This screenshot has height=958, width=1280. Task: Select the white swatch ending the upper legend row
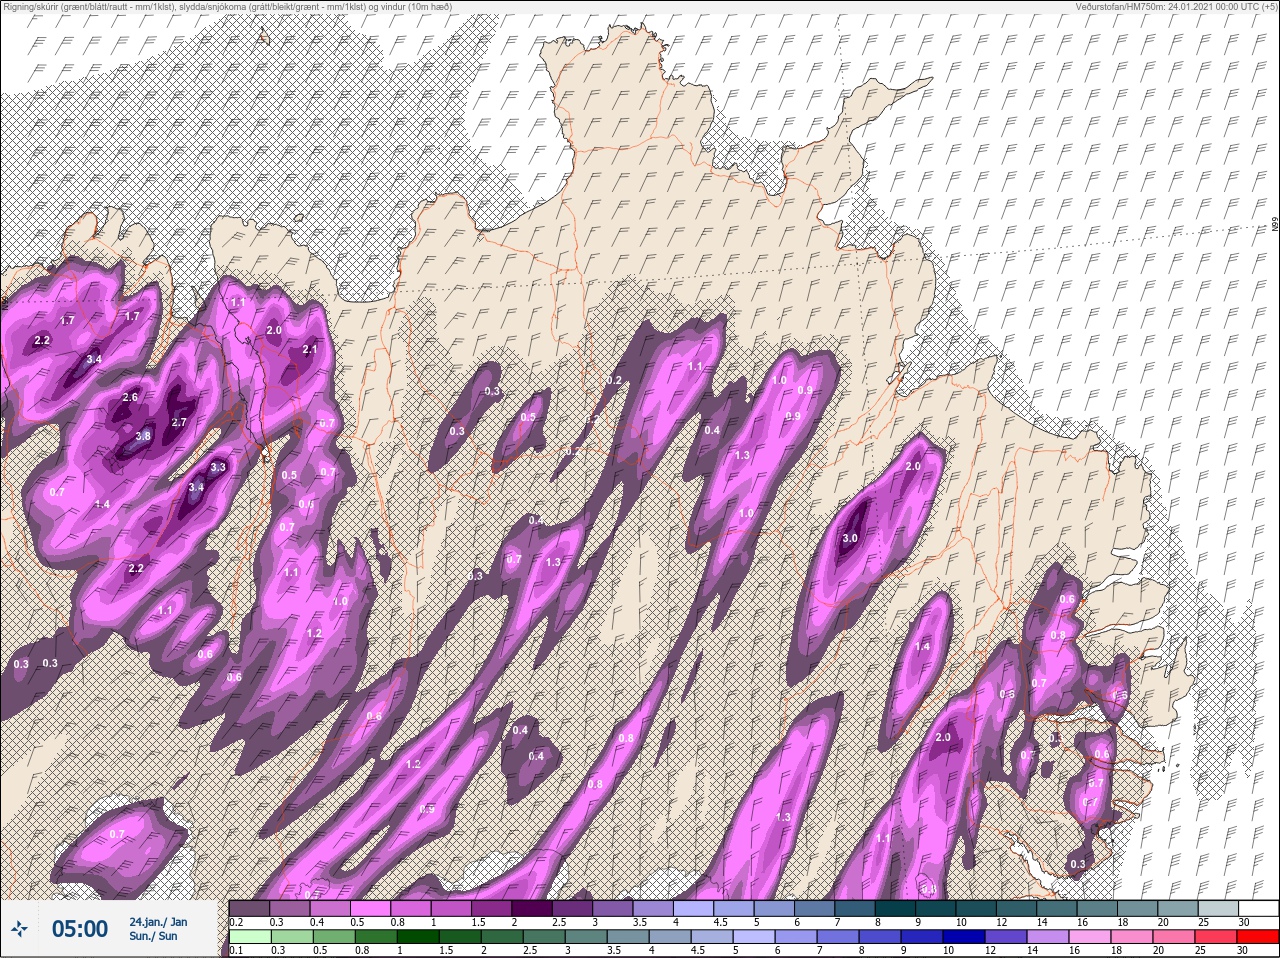[1258, 908]
